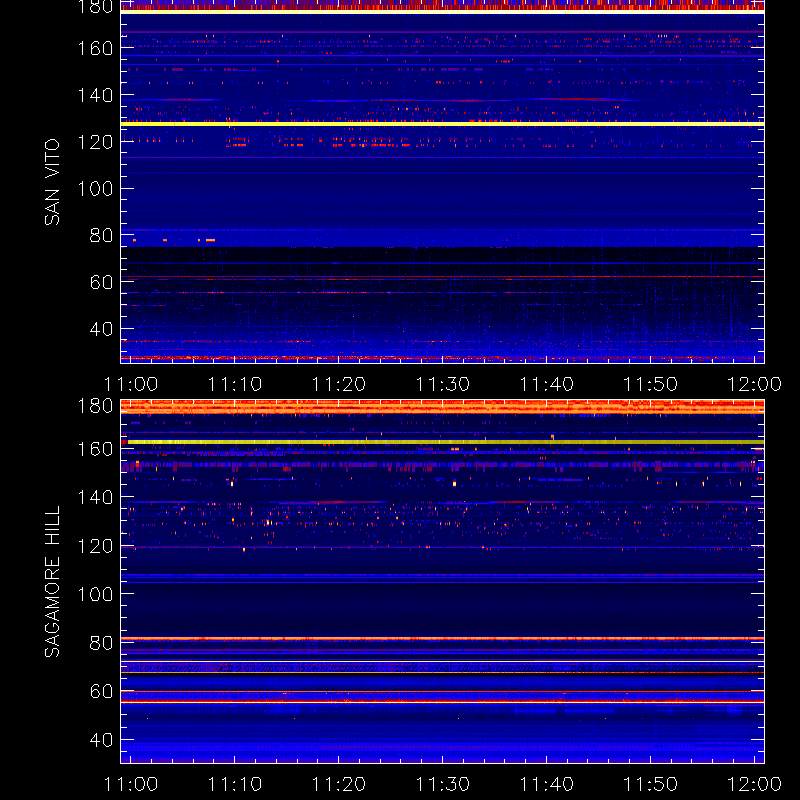Click the bright yellow band near 127 in San Vito
The image size is (800, 800).
[x=442, y=123]
